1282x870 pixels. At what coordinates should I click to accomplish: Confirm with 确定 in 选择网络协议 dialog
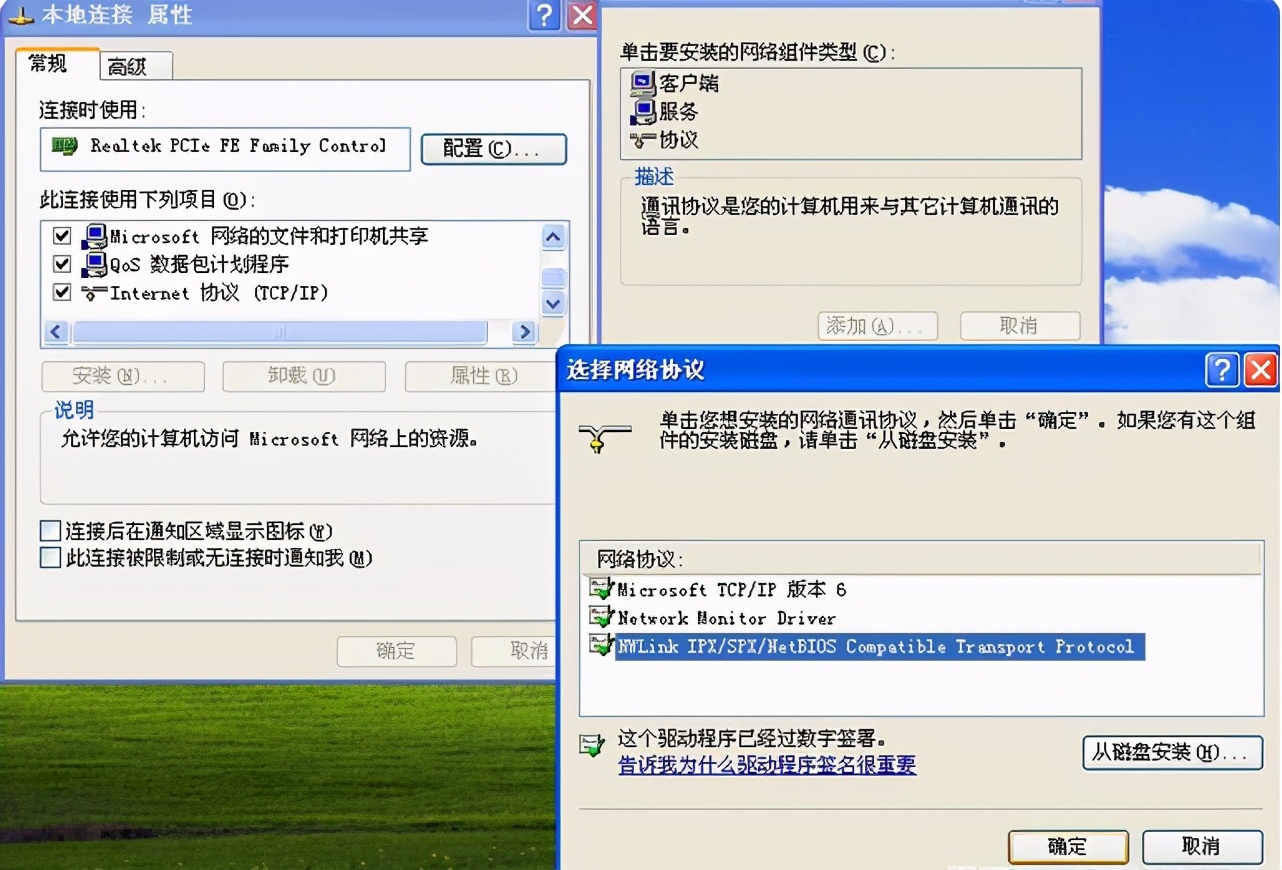tap(1067, 846)
